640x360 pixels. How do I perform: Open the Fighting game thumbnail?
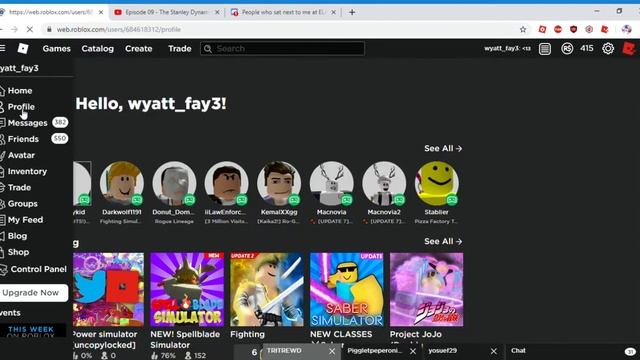tap(267, 289)
